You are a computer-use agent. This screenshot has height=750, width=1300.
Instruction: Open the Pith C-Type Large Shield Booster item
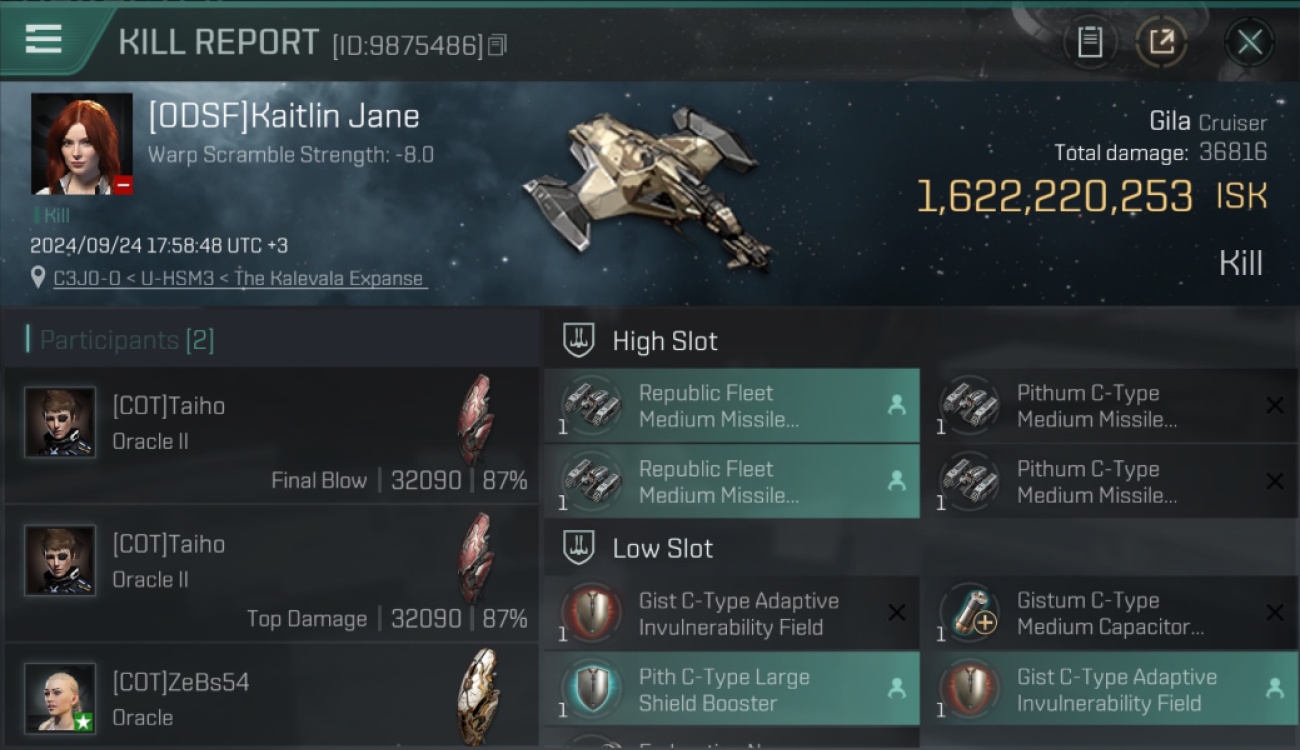pyautogui.click(x=732, y=689)
